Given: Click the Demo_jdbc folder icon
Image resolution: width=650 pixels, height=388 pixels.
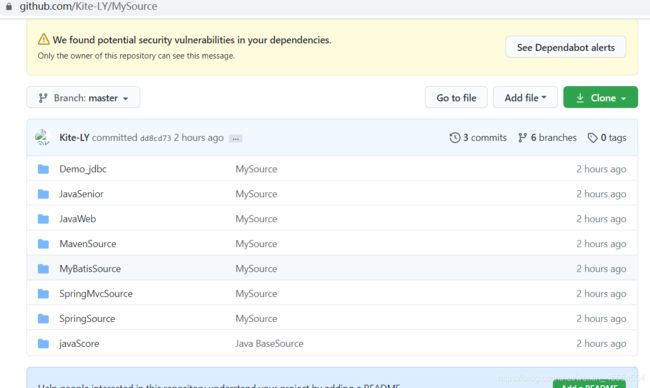Looking at the screenshot, I should pos(43,169).
